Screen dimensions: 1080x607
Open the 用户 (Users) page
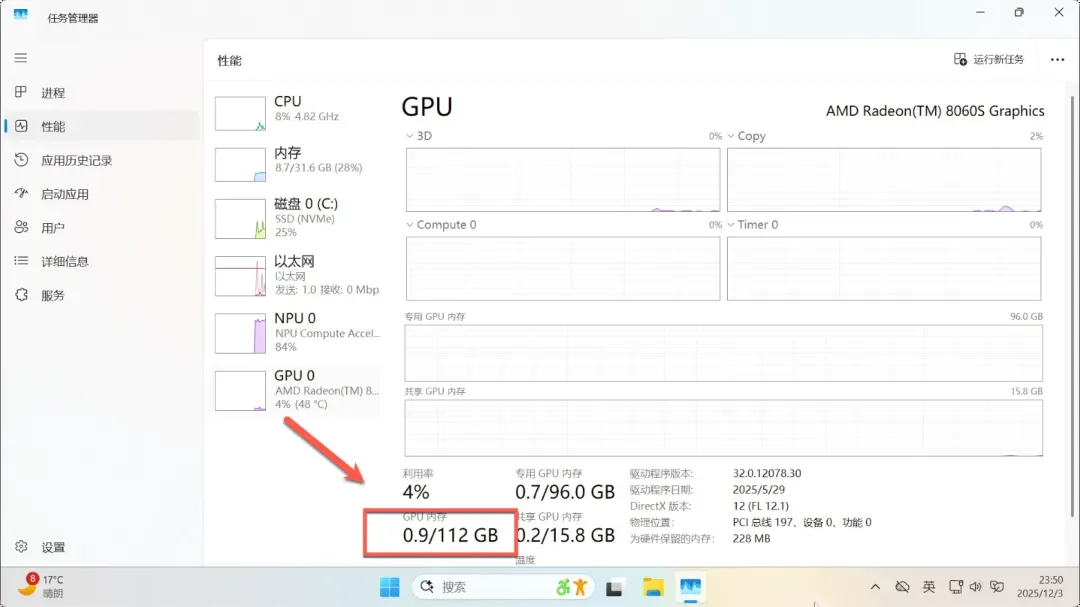tap(102, 227)
